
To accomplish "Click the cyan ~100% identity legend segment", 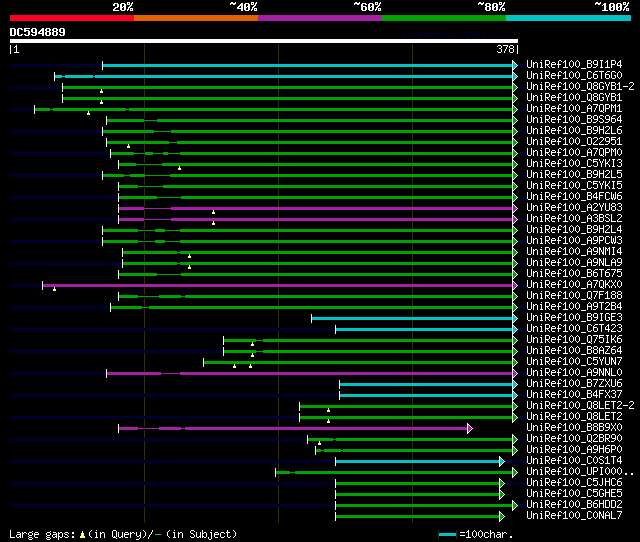I will 569,18.
